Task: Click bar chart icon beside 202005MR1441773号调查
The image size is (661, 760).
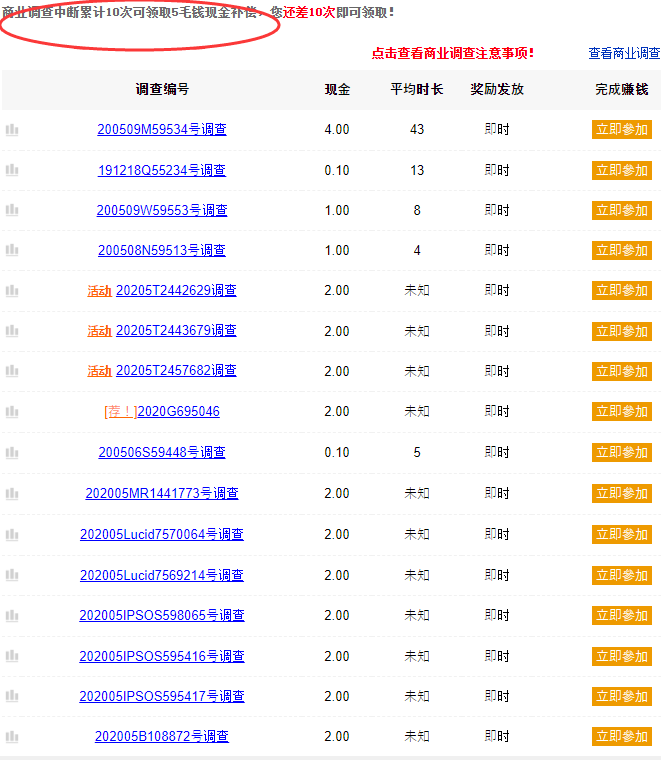Action: (x=12, y=494)
